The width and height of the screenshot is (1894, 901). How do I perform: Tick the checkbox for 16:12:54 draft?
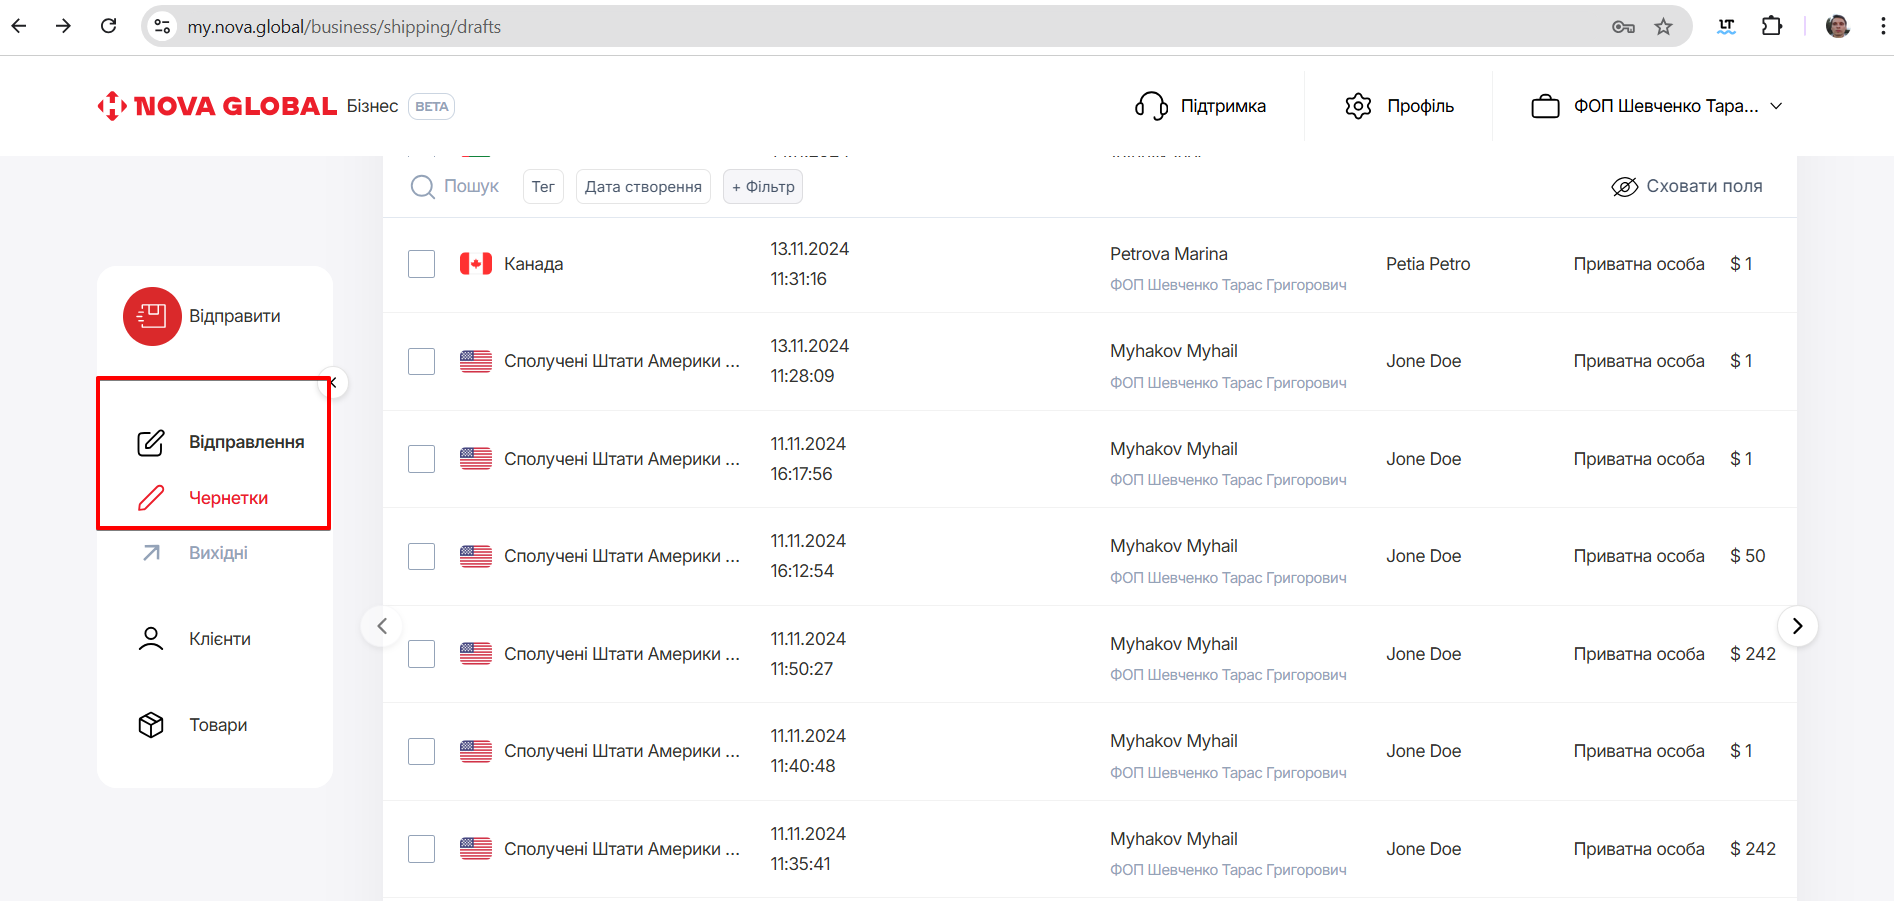(422, 556)
